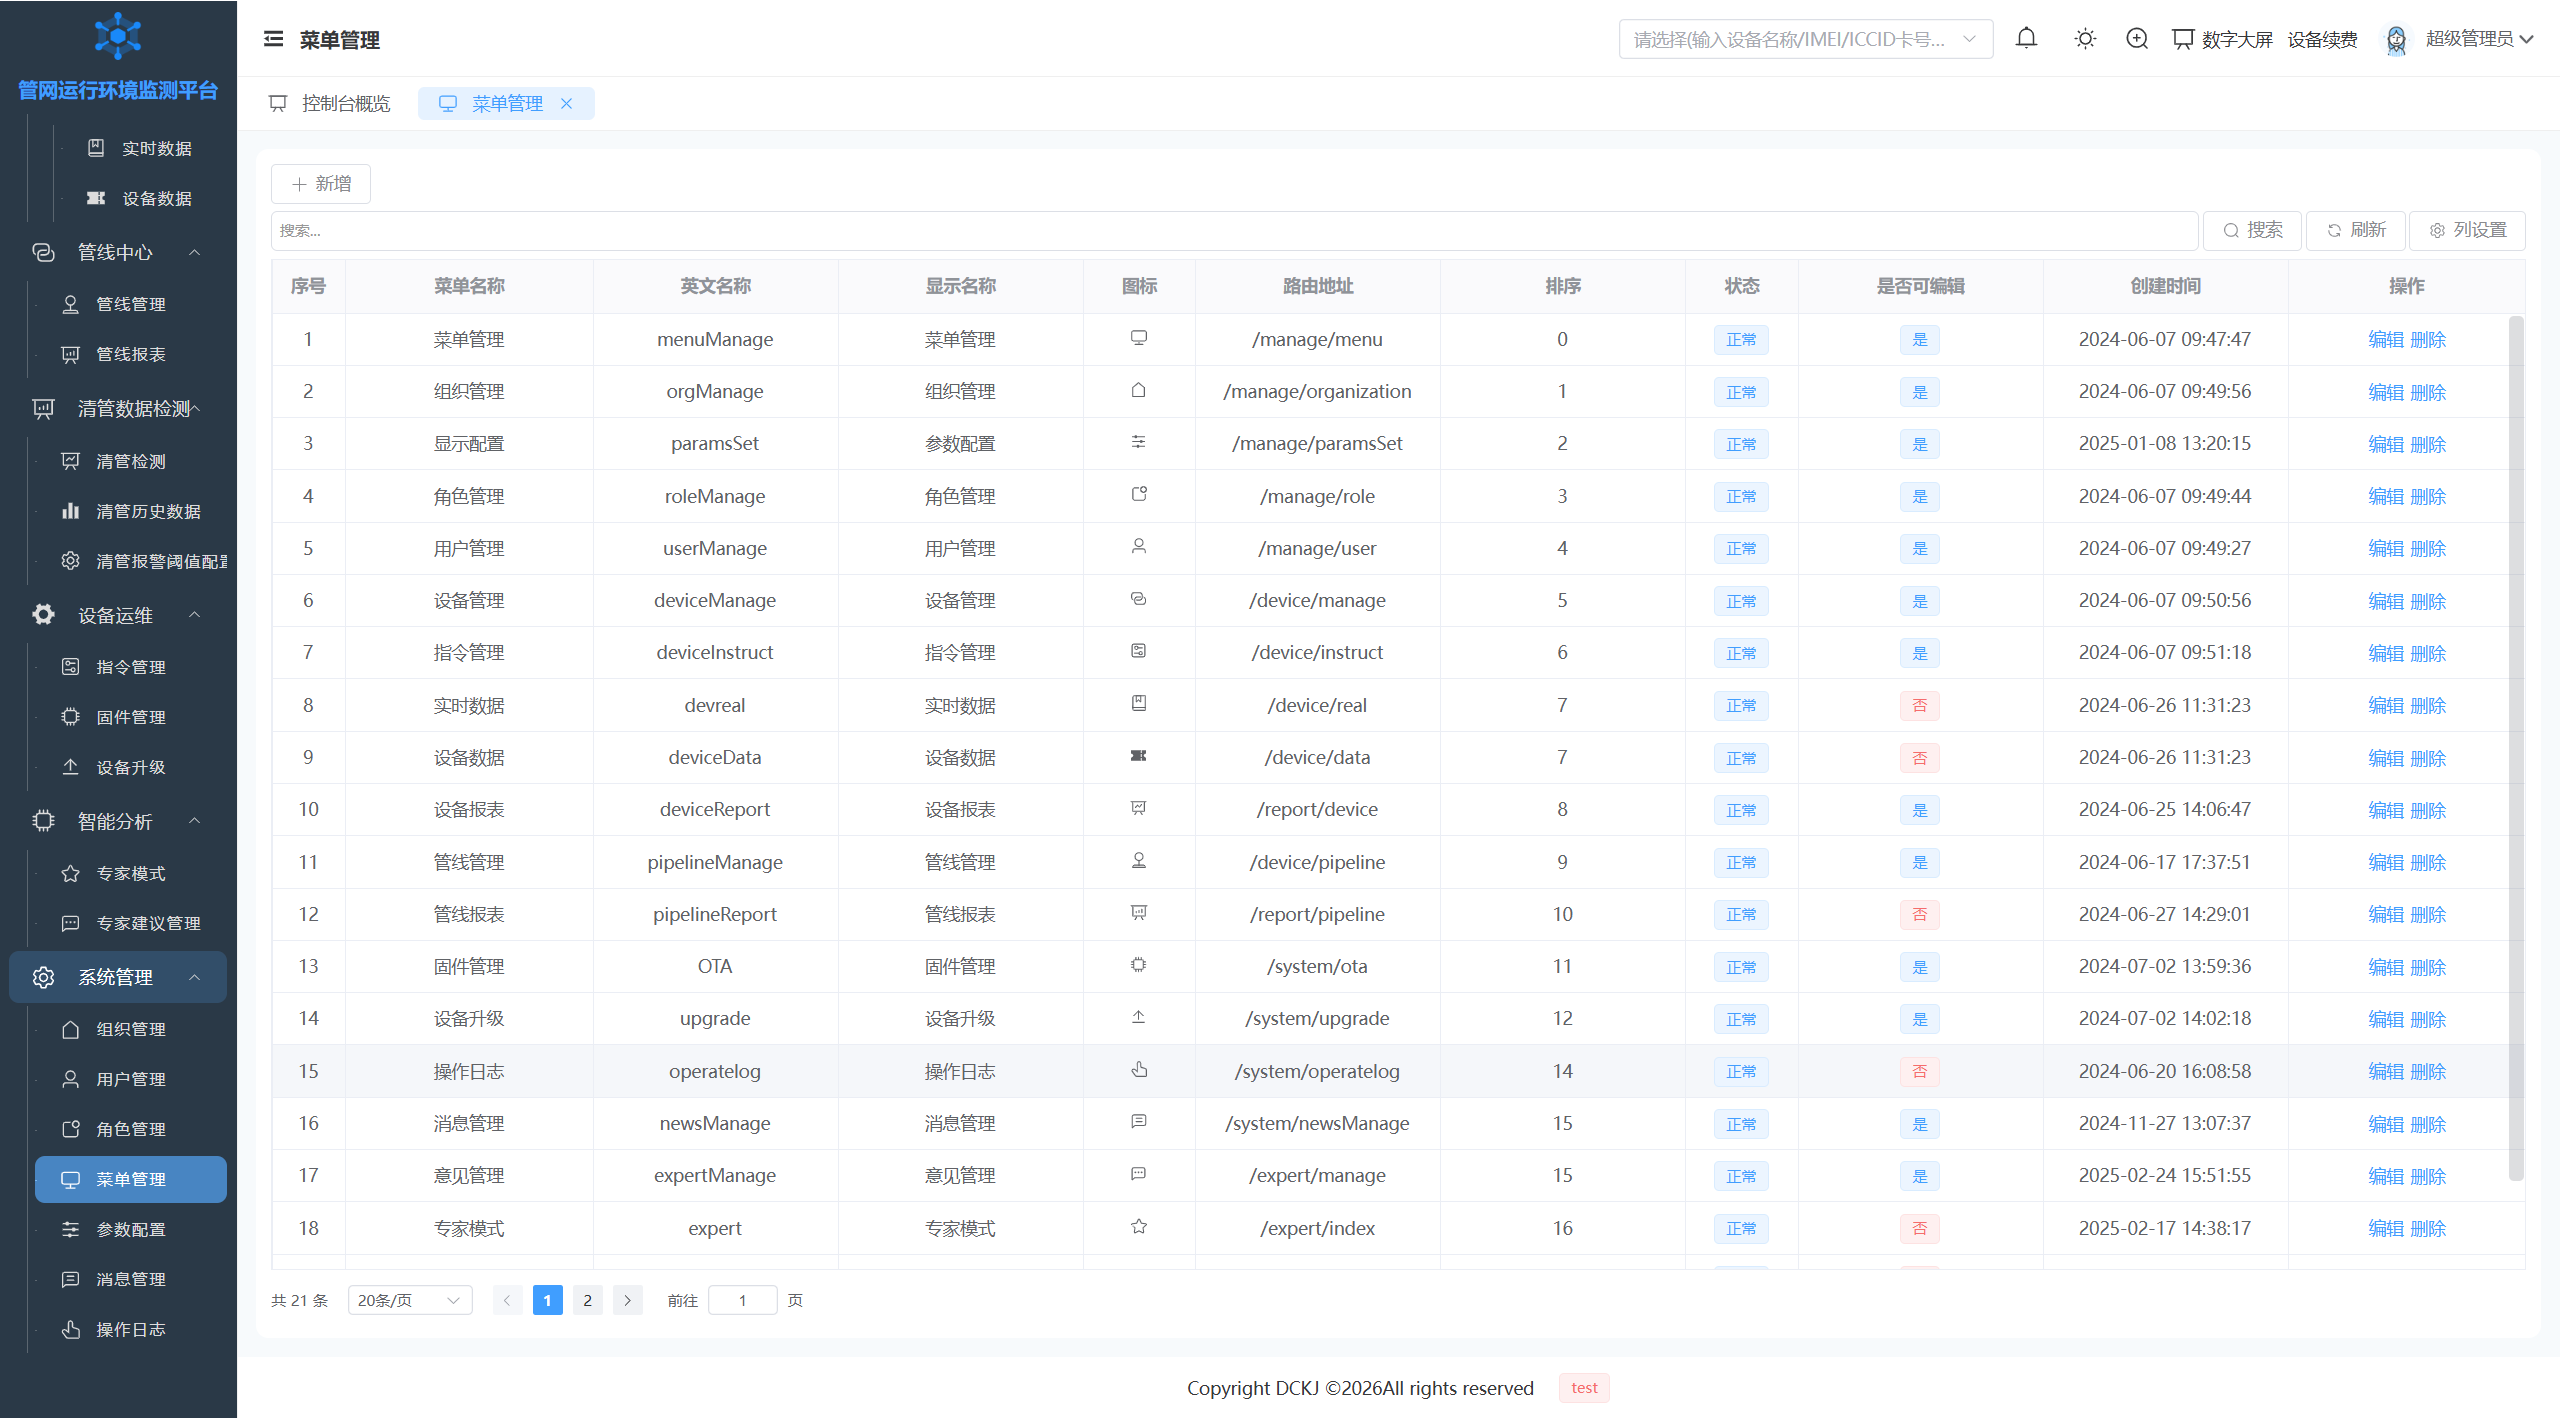The image size is (2560, 1418).
Task: Open notifications bell icon
Action: [2026, 39]
